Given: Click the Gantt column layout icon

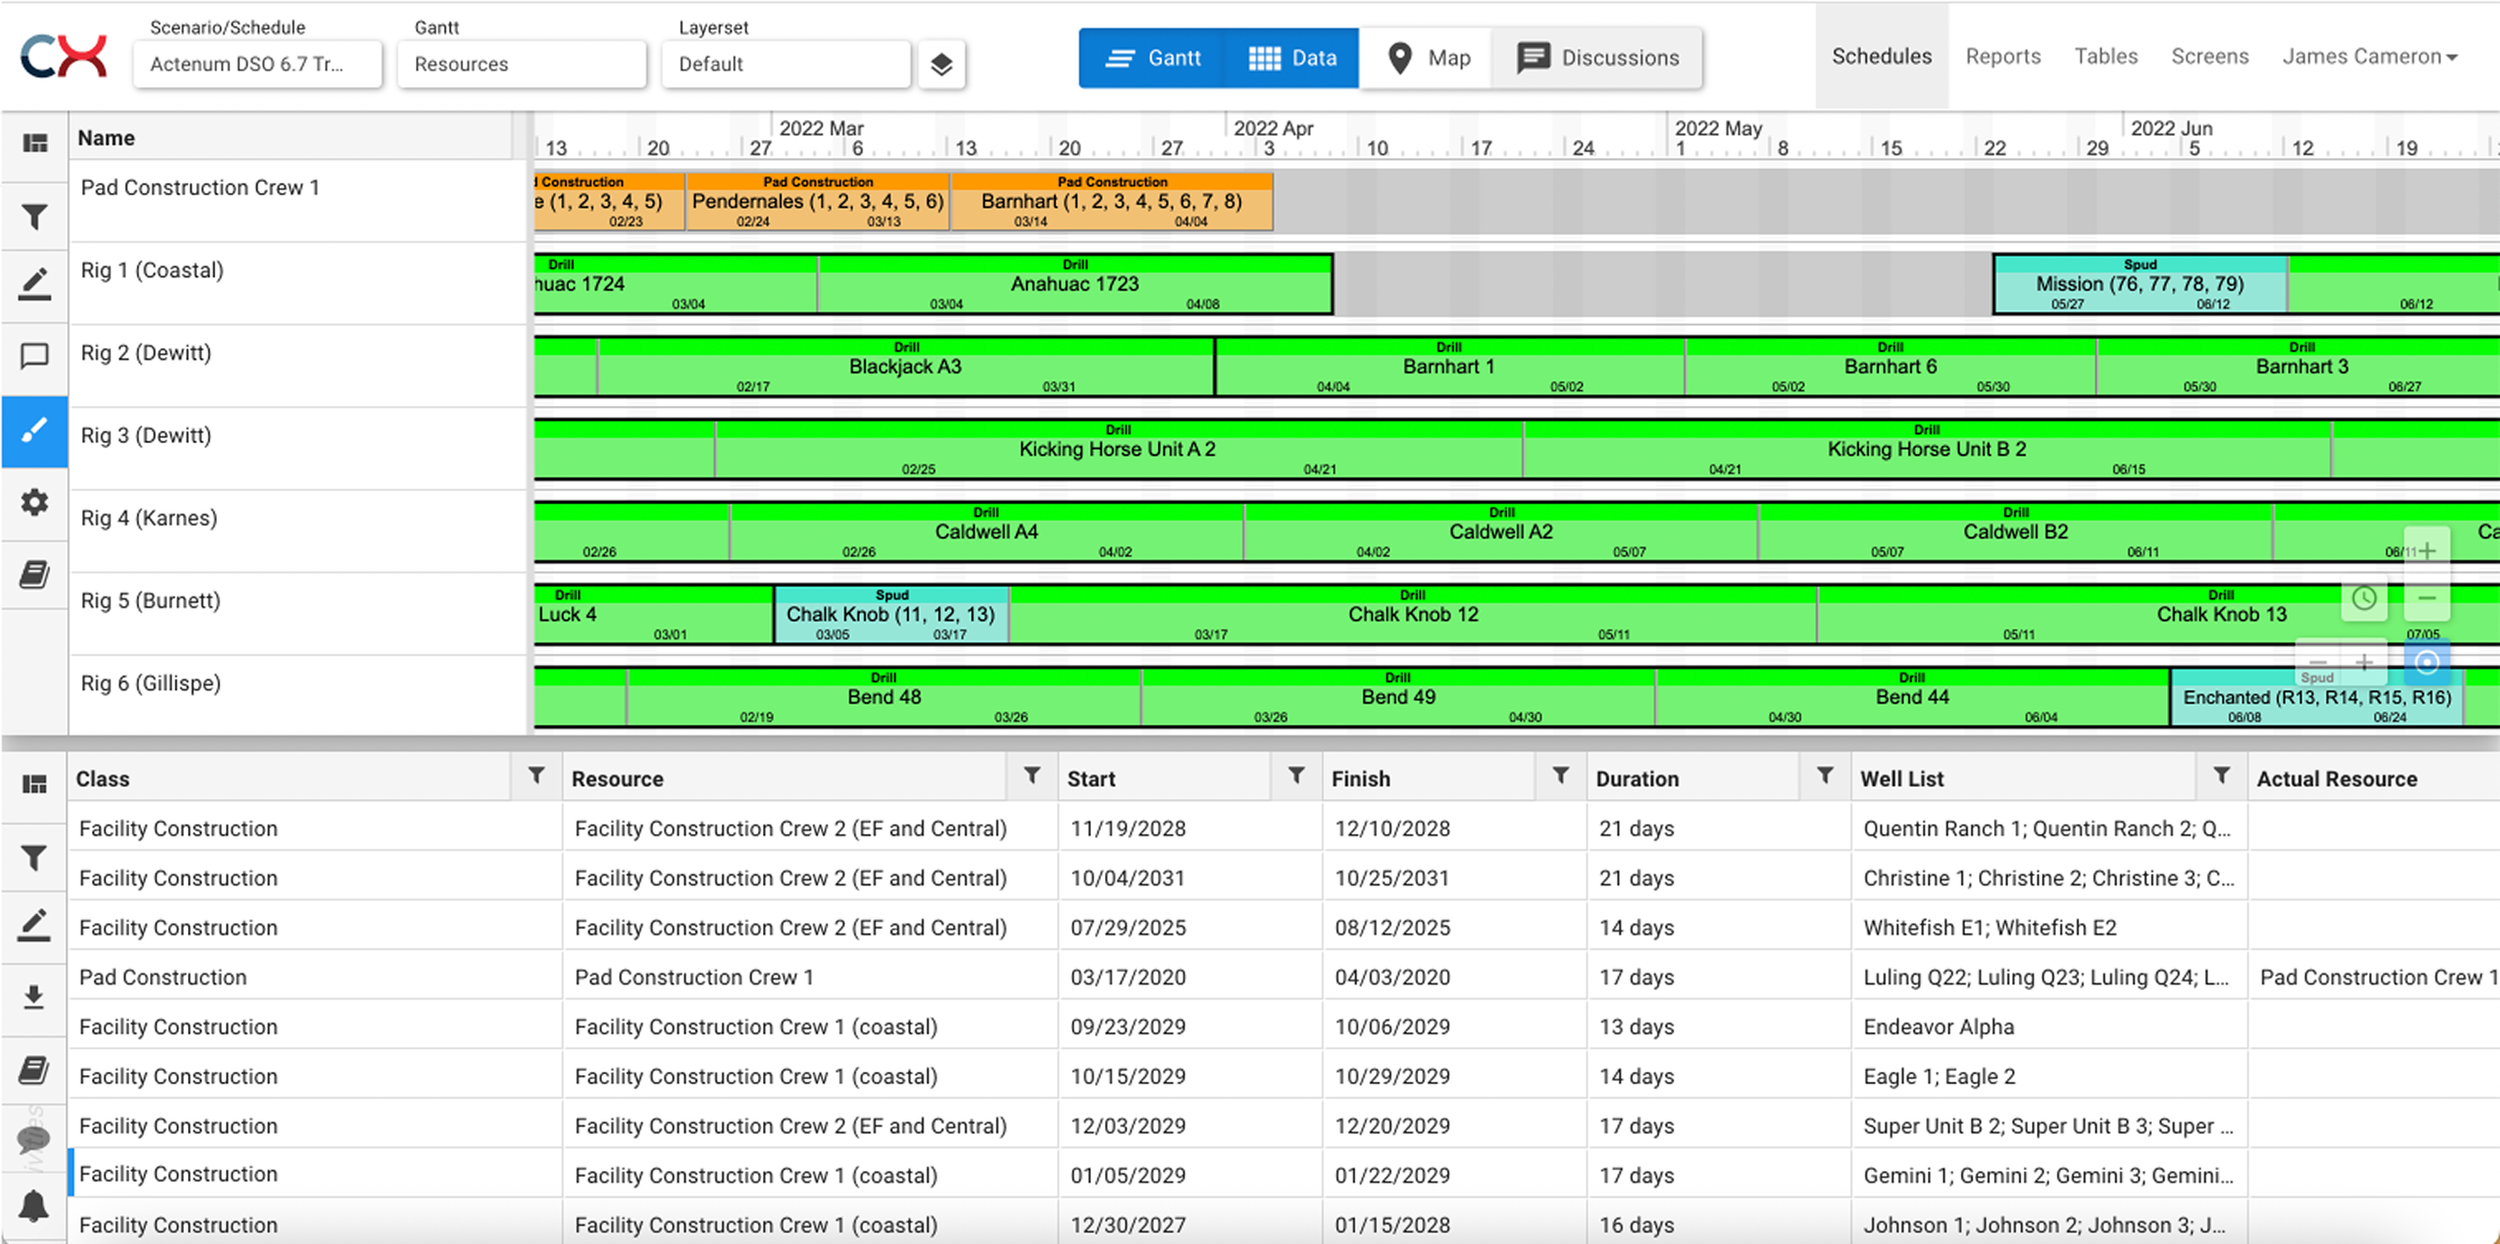Looking at the screenshot, I should click(x=35, y=143).
